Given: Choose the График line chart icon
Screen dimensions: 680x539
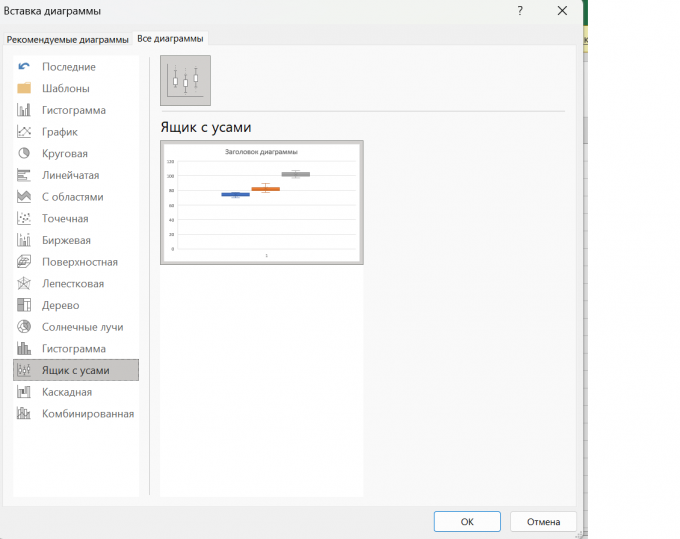Looking at the screenshot, I should click(x=24, y=132).
